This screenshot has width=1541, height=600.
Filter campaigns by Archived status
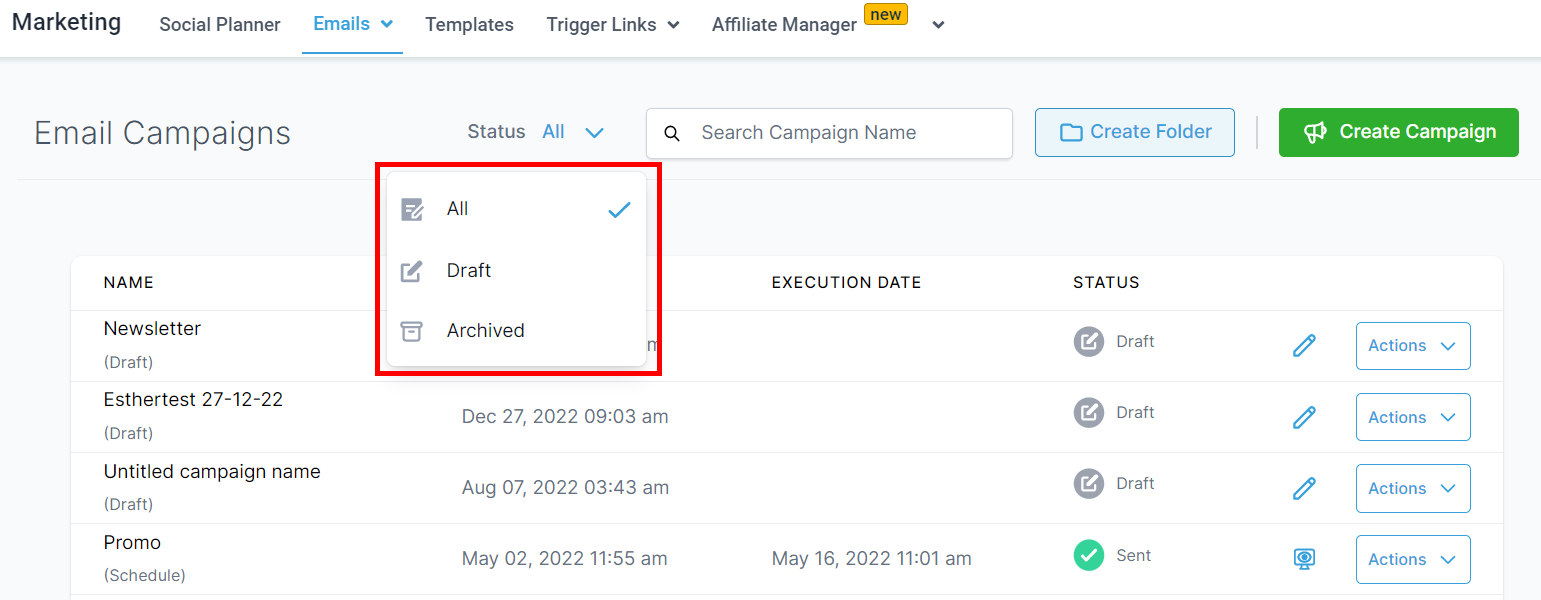coord(486,331)
